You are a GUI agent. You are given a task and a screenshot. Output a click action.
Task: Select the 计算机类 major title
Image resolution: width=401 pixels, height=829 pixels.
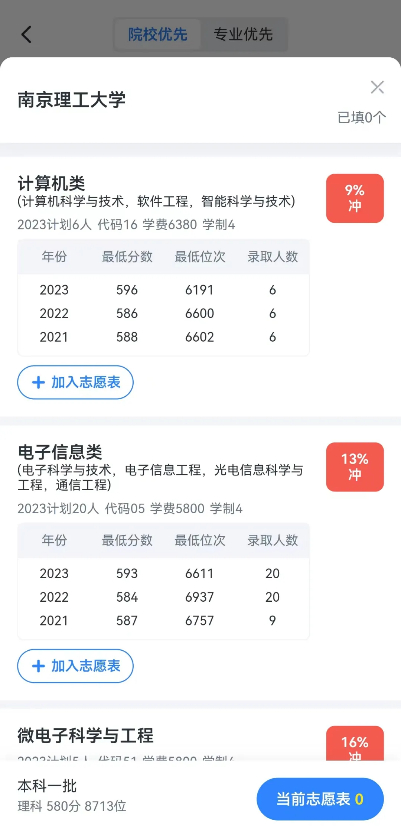tap(51, 183)
